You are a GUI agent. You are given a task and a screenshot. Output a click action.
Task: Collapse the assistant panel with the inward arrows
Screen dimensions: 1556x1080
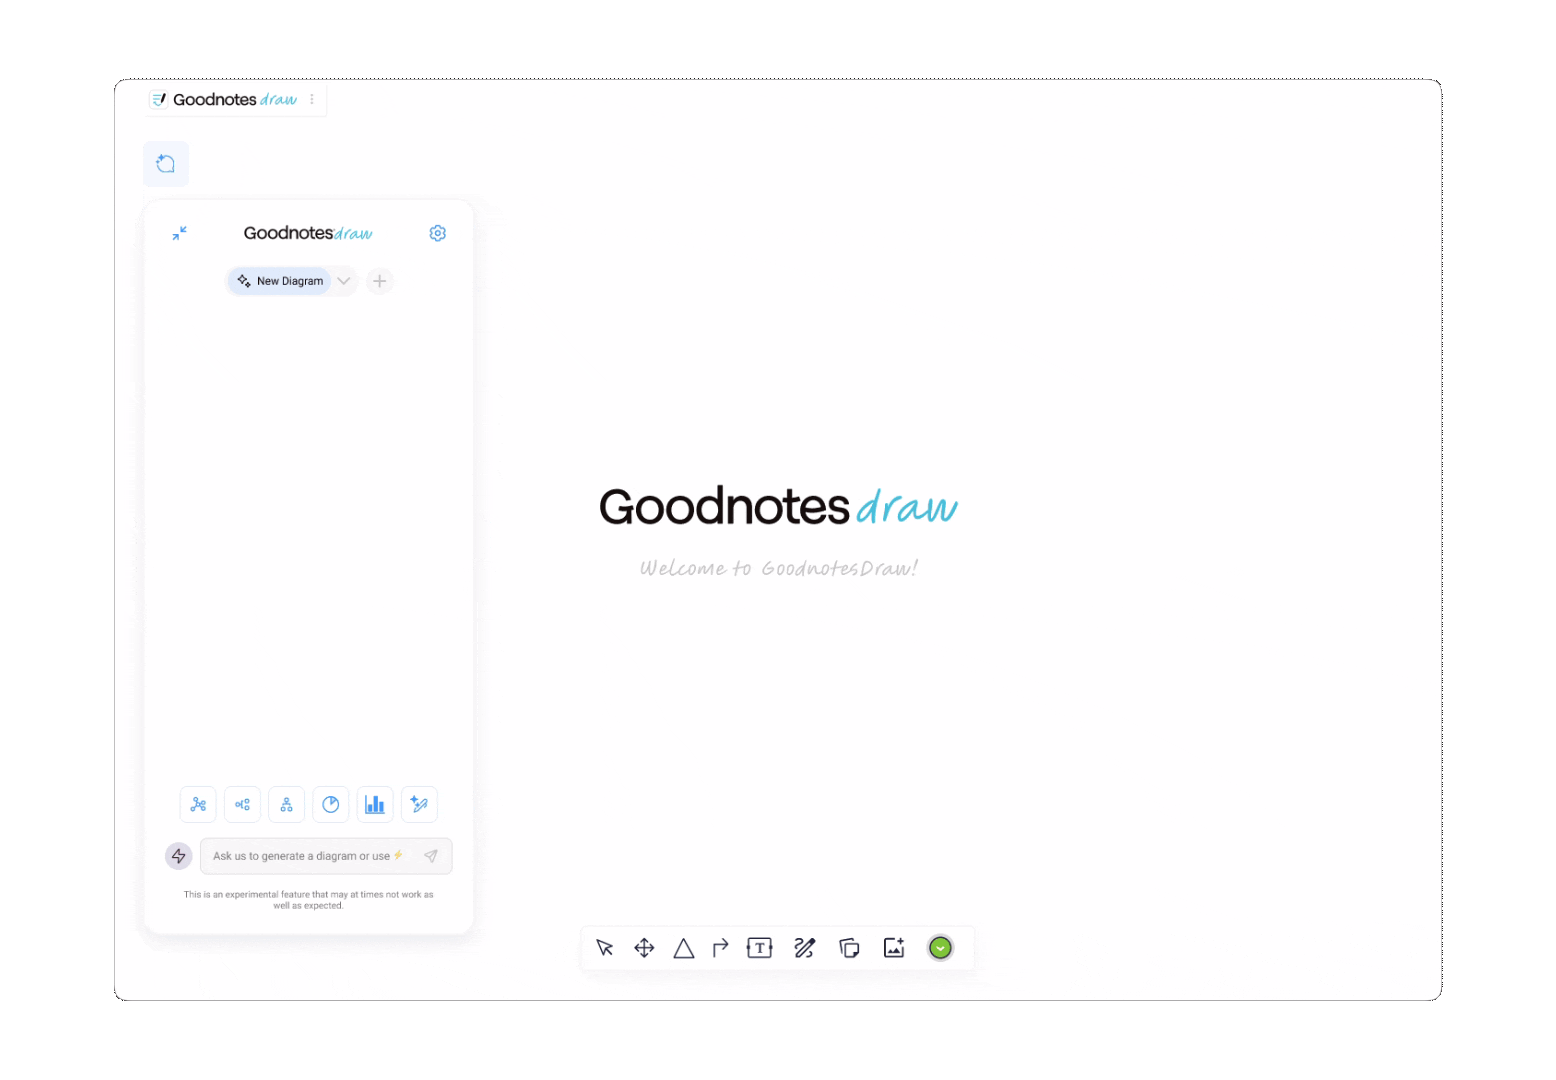point(180,233)
